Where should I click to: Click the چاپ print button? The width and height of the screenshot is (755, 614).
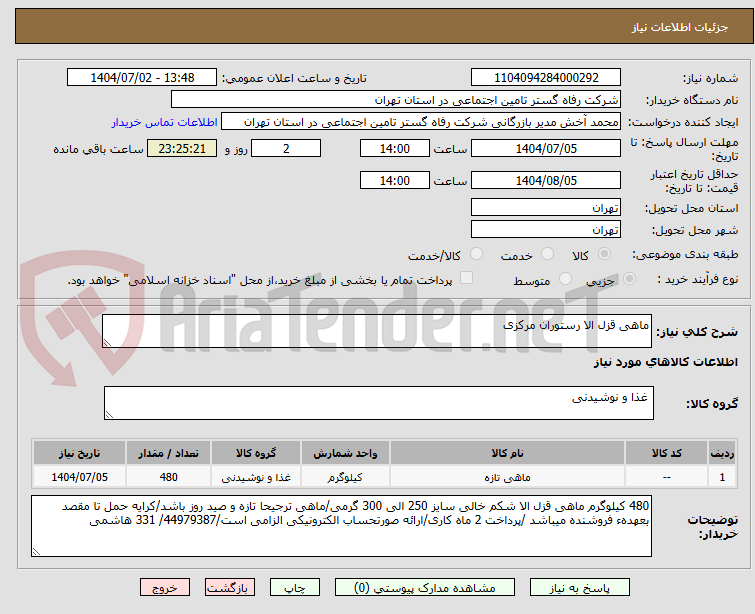(x=295, y=588)
